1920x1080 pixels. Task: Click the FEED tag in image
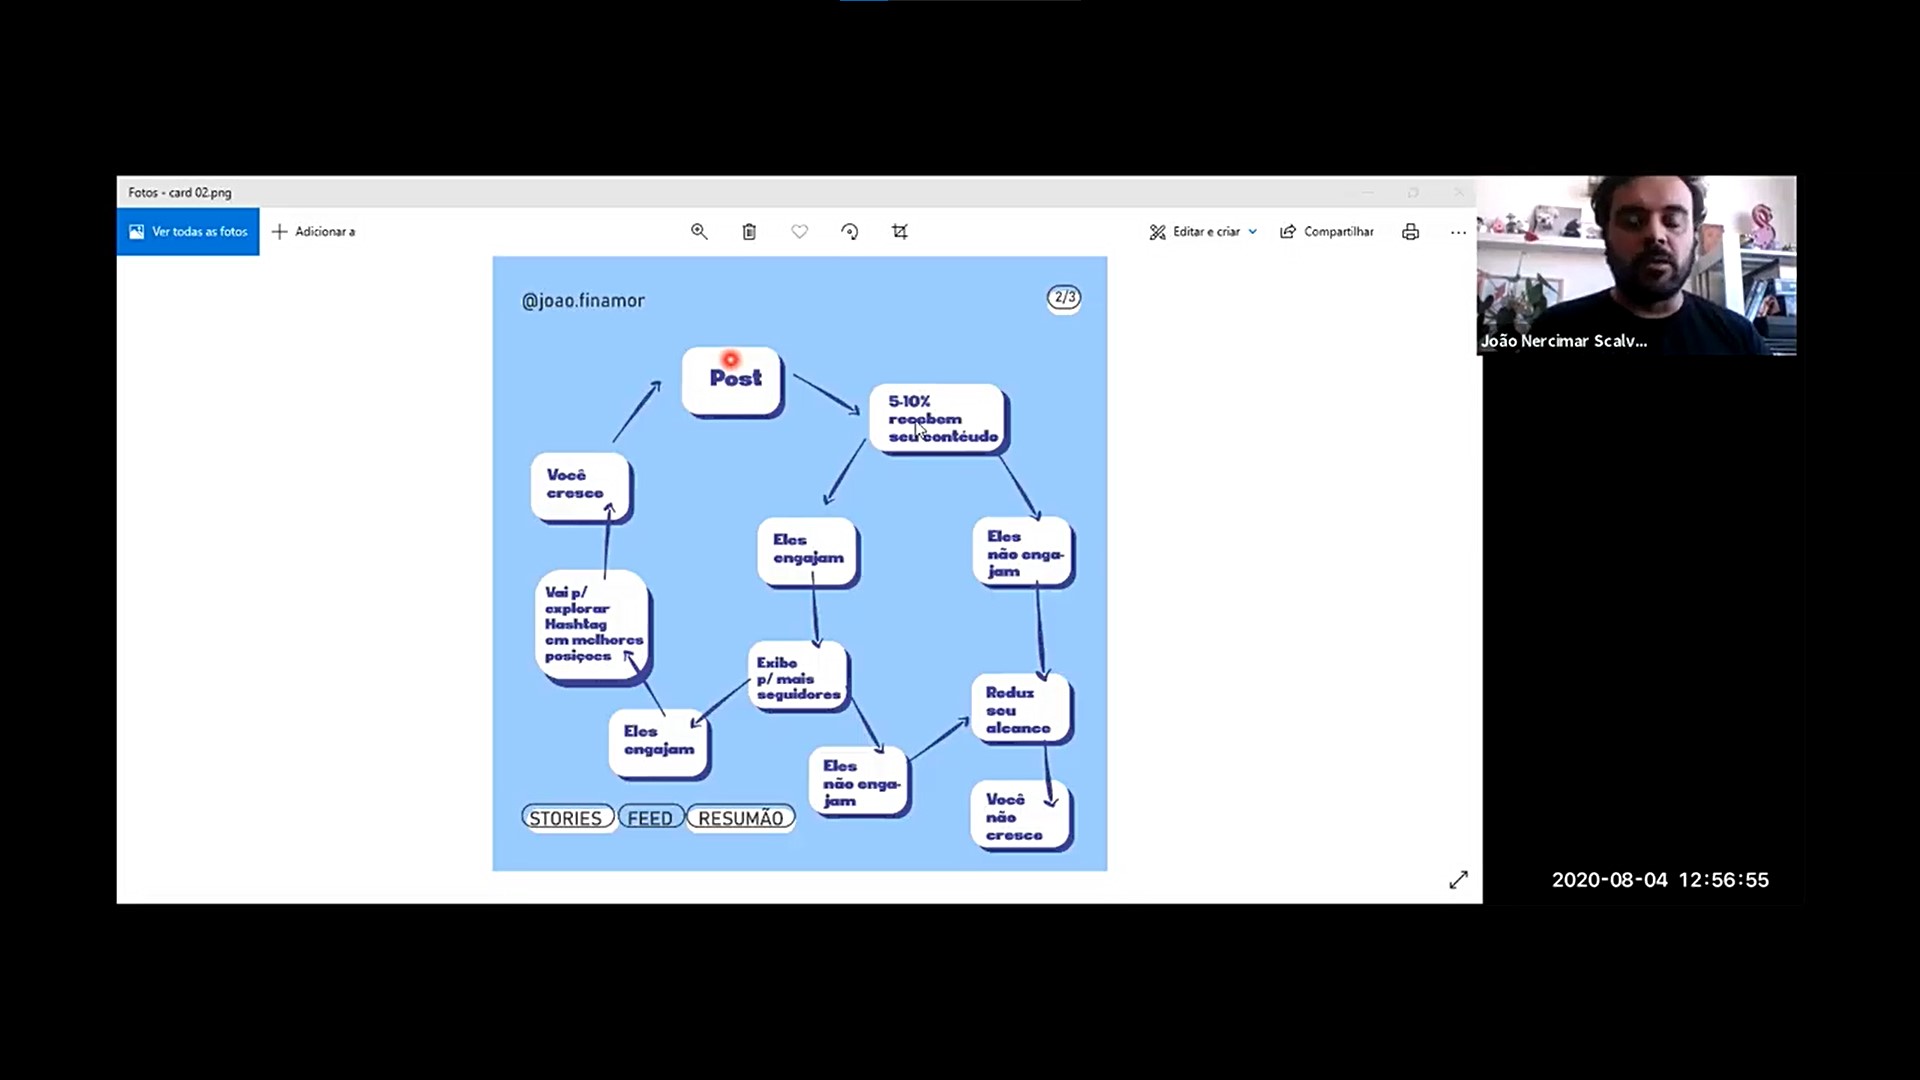[650, 818]
